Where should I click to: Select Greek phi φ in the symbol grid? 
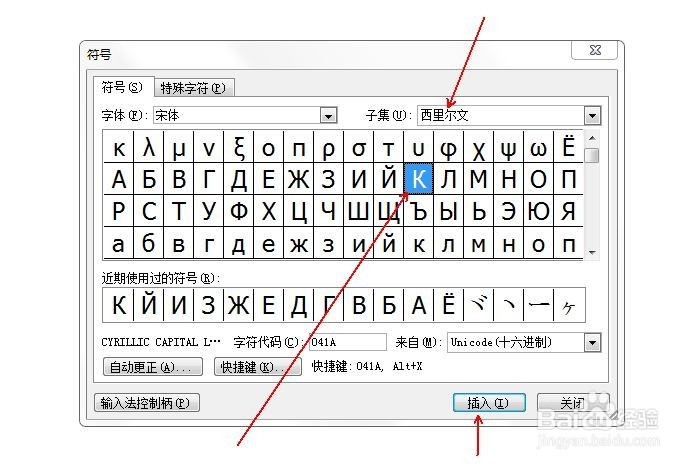click(449, 147)
